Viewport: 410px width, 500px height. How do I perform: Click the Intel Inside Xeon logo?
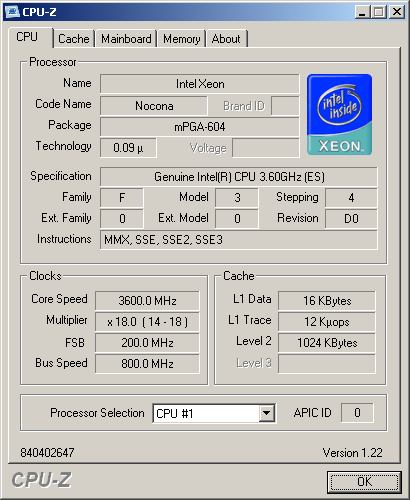[x=339, y=114]
